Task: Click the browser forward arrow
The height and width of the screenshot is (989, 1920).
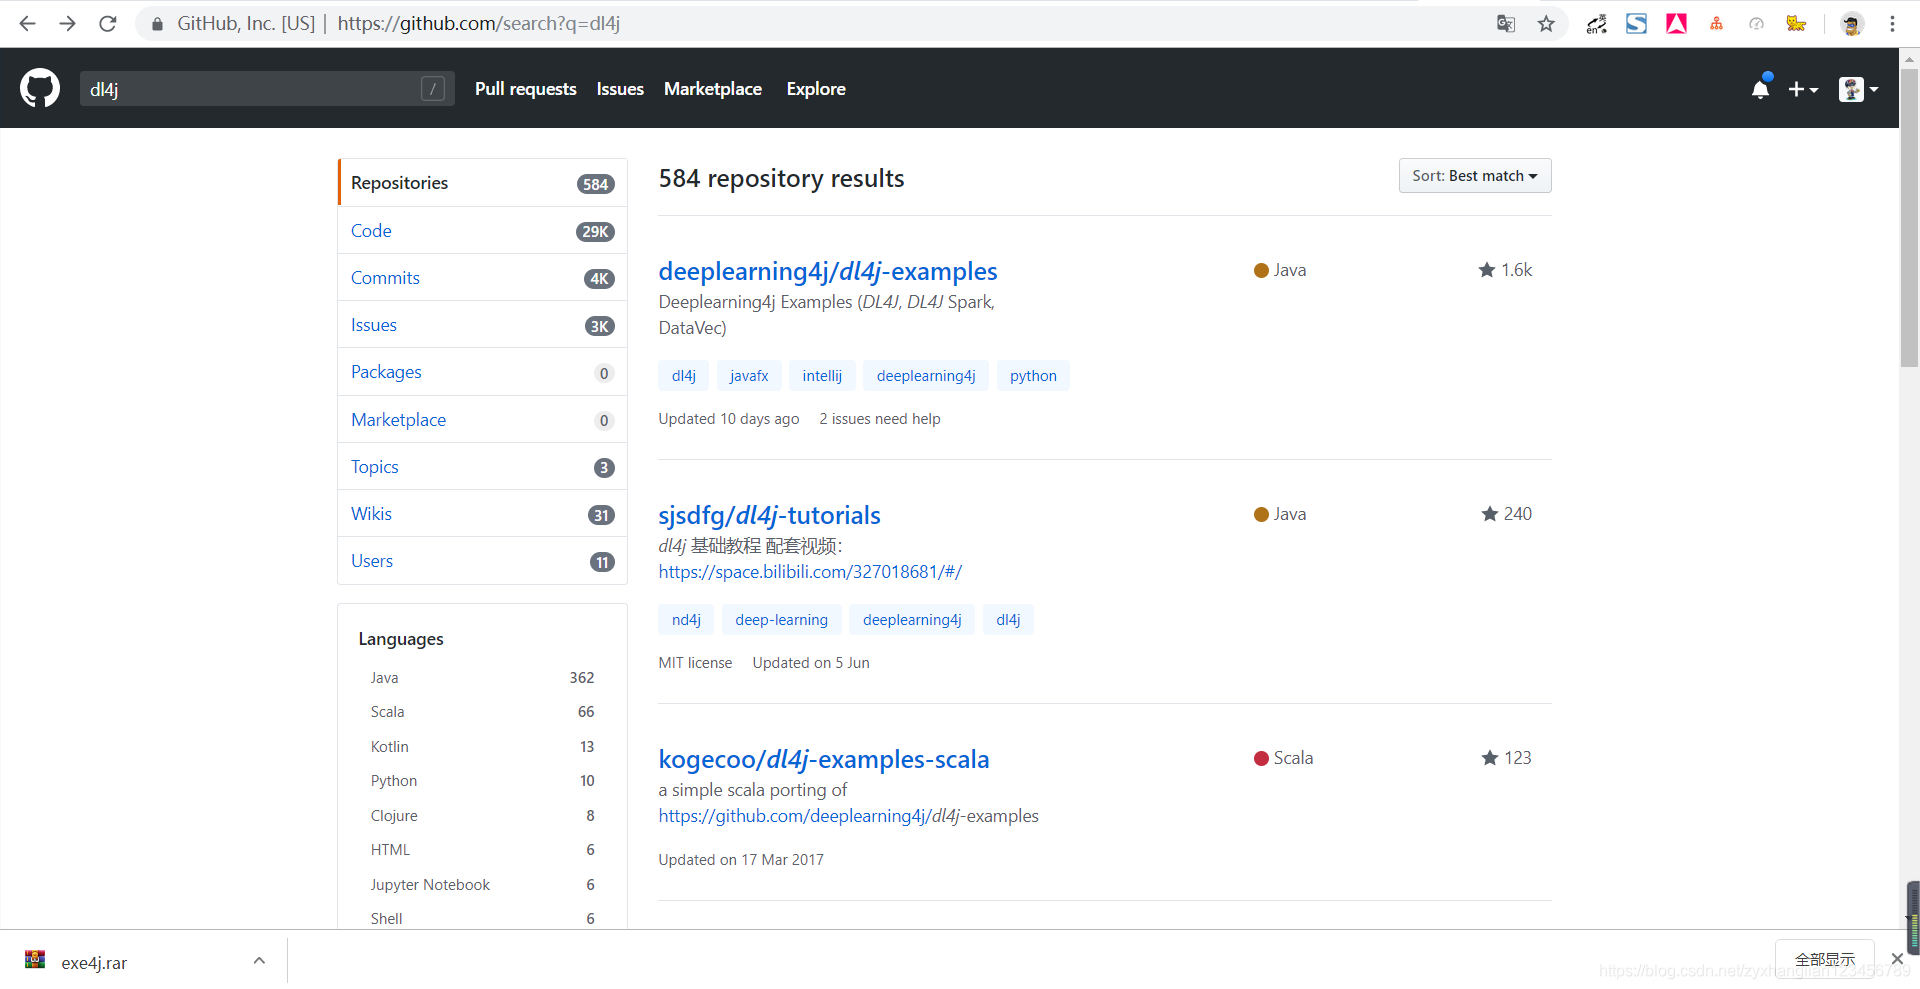Action: [x=67, y=23]
